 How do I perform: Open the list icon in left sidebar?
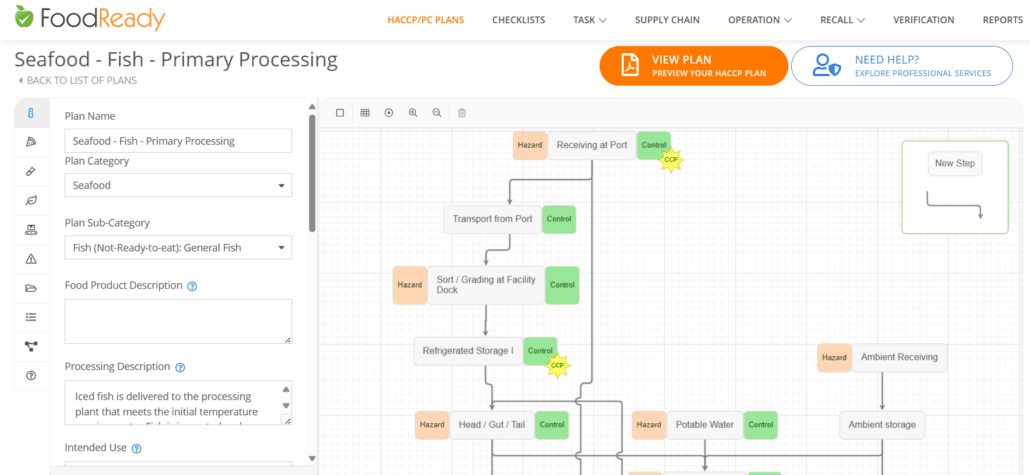click(x=32, y=317)
